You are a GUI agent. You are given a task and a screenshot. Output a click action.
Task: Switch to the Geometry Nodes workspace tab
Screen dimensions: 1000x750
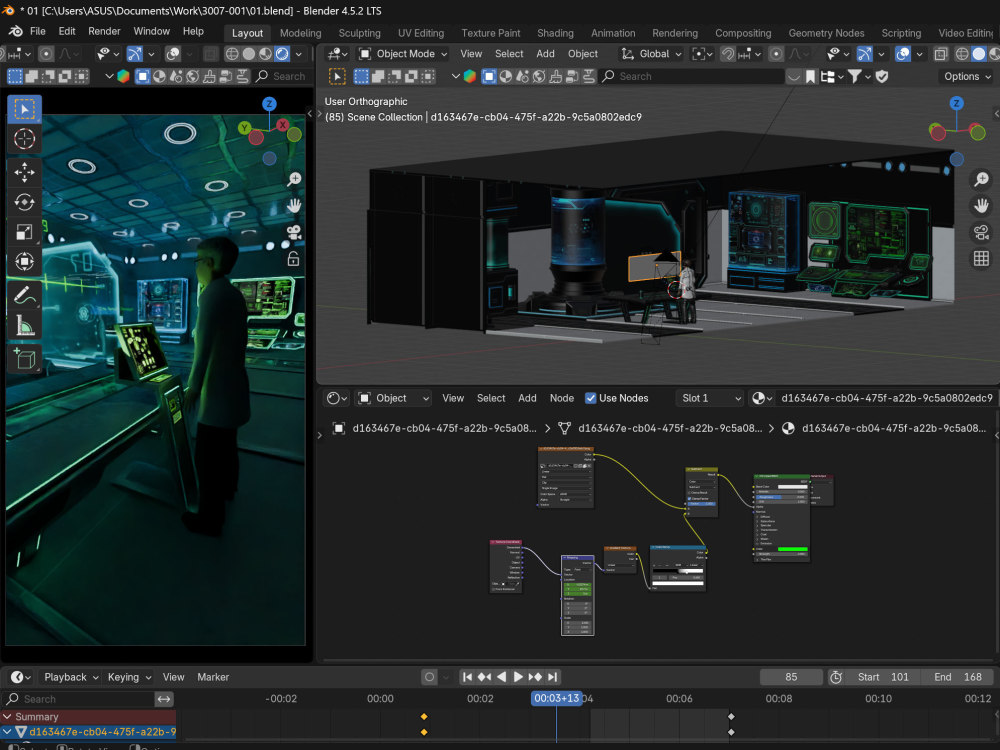[x=826, y=33]
